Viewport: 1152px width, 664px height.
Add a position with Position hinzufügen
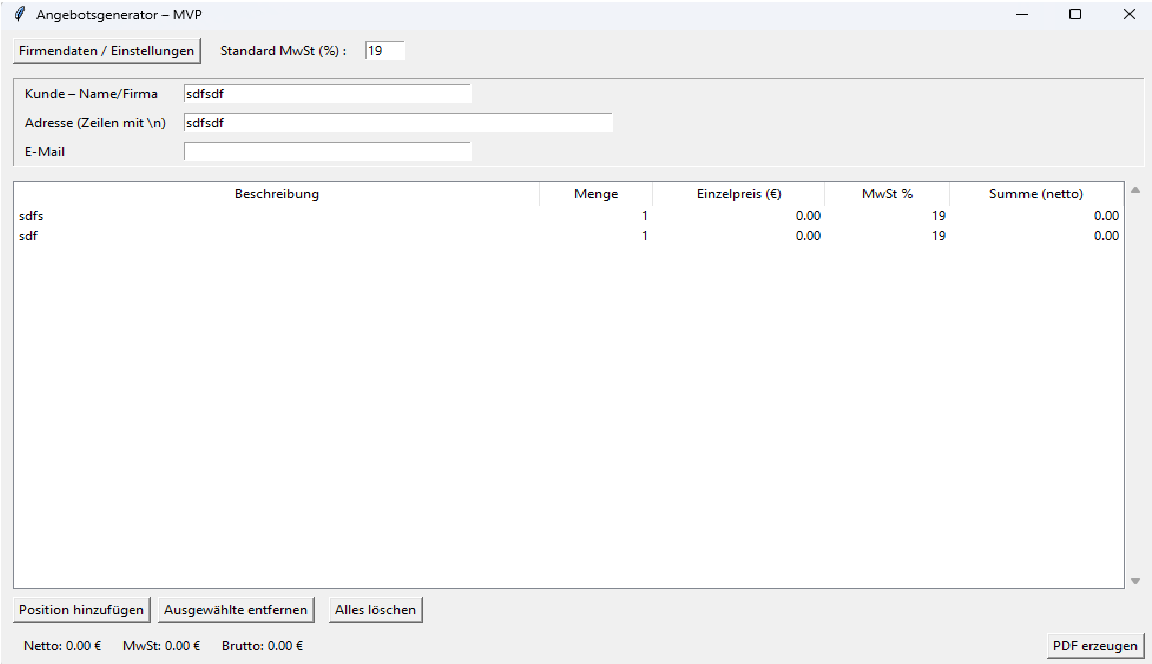(x=81, y=609)
